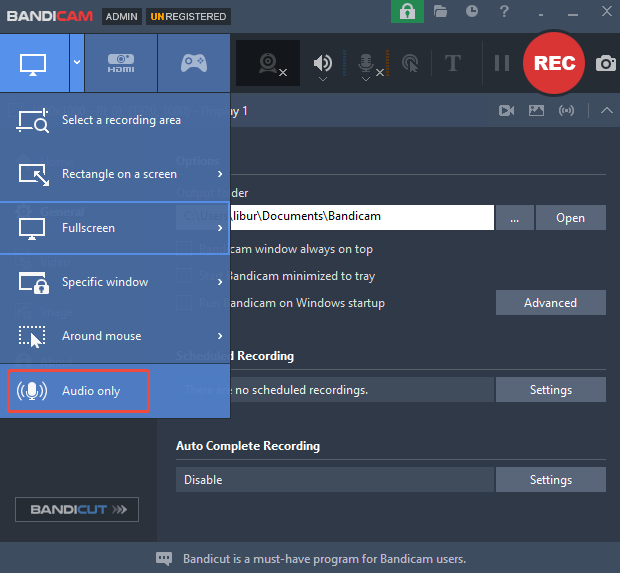Choose Around mouse menu item
The width and height of the screenshot is (620, 573).
tap(115, 336)
